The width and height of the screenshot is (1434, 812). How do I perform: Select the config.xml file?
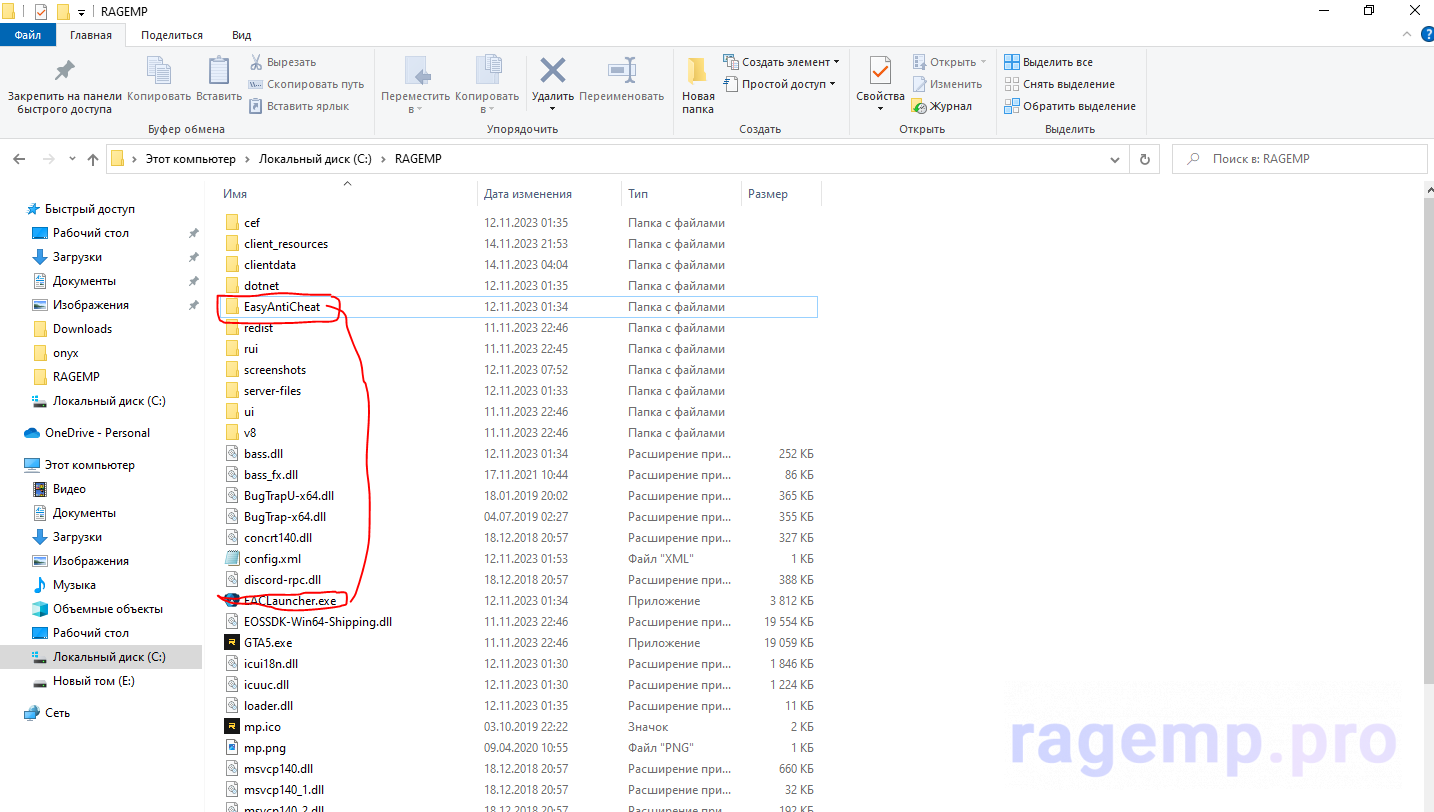point(272,559)
